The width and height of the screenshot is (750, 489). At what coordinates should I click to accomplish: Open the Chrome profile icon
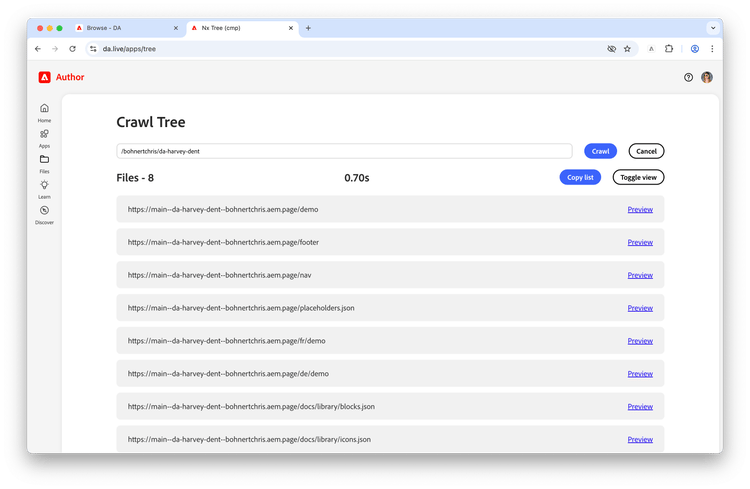point(695,49)
